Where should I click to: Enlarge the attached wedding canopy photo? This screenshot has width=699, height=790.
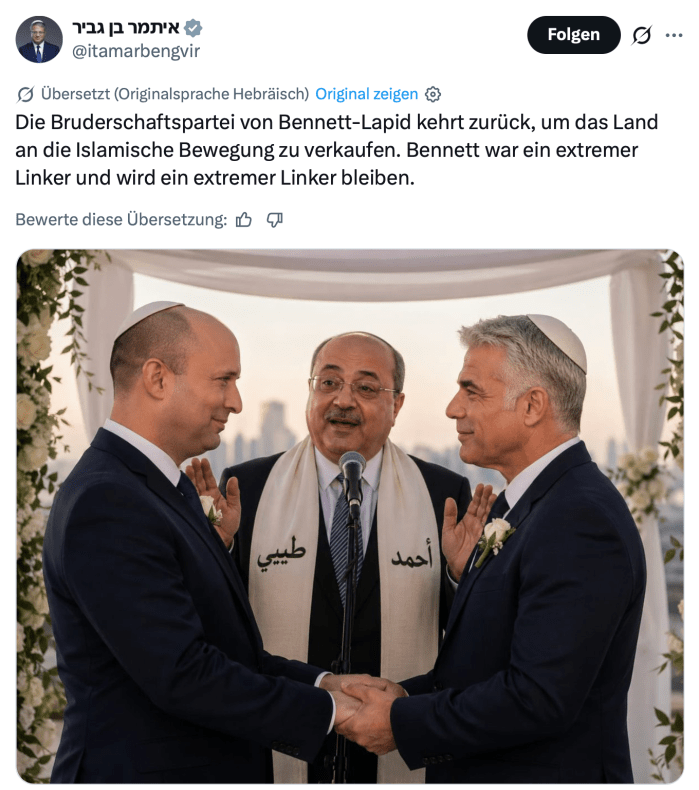[x=350, y=516]
